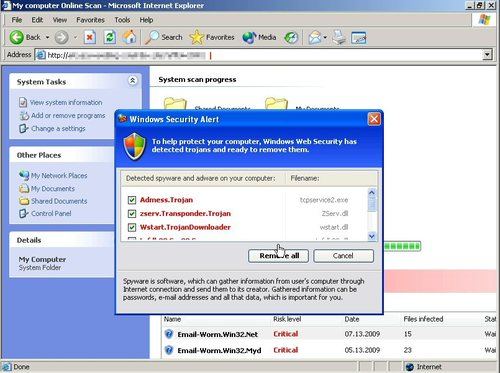Screen dimensions: 500x373
Task: Select the Email-Worm.Win32.Myd row name
Action: 219,350
